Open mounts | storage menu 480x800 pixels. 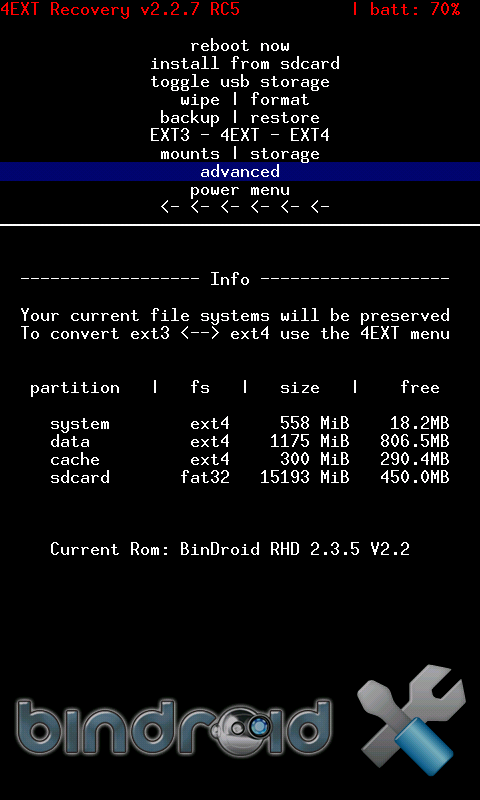point(240,154)
